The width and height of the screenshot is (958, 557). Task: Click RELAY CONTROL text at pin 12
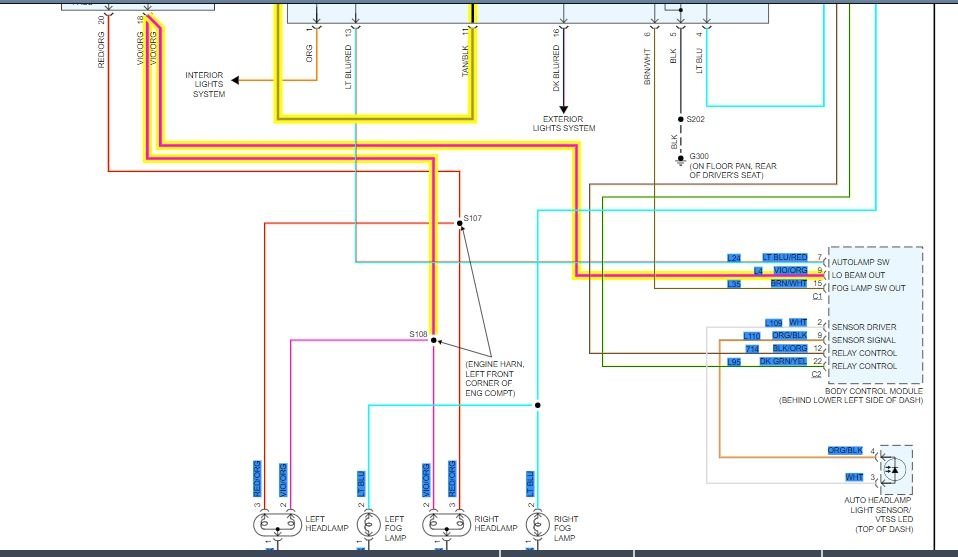point(864,353)
